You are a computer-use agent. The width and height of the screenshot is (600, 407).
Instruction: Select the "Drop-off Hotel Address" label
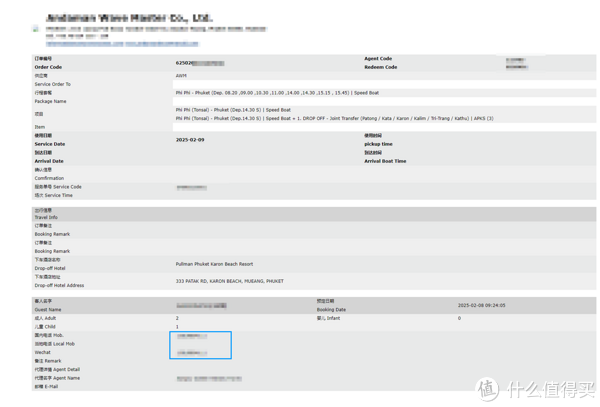[59, 285]
